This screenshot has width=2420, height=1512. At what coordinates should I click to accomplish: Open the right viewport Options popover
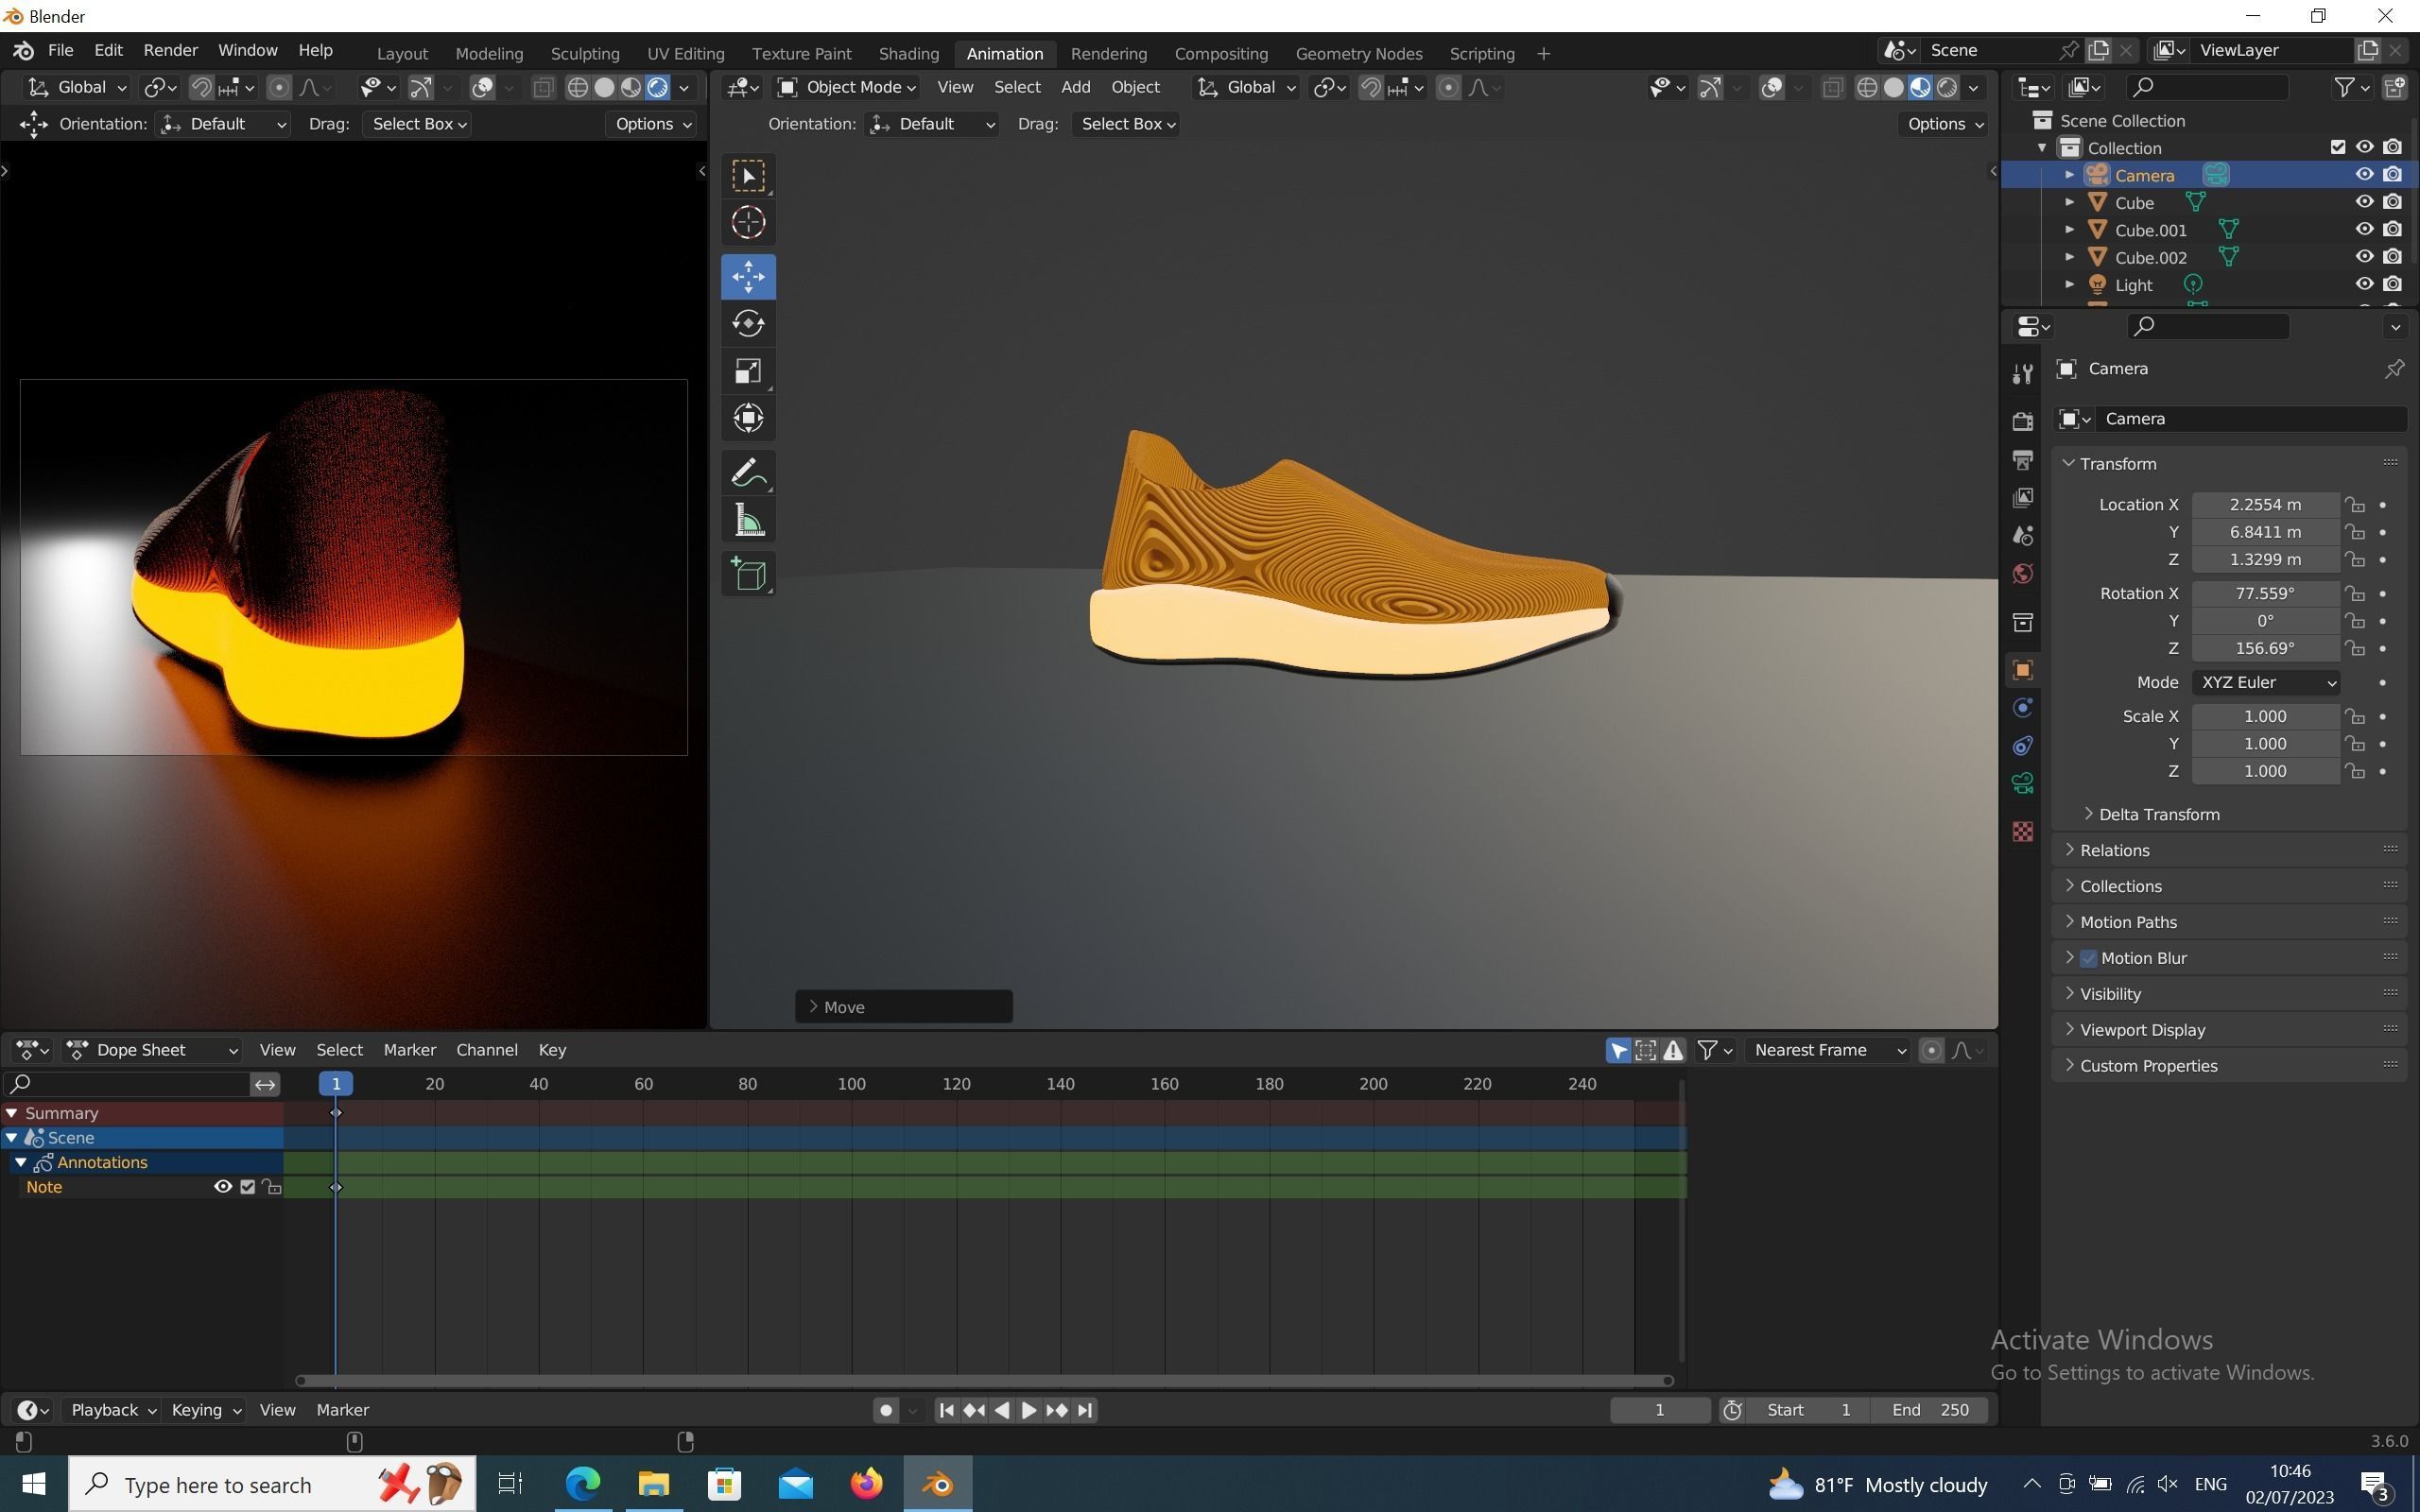tap(1945, 124)
